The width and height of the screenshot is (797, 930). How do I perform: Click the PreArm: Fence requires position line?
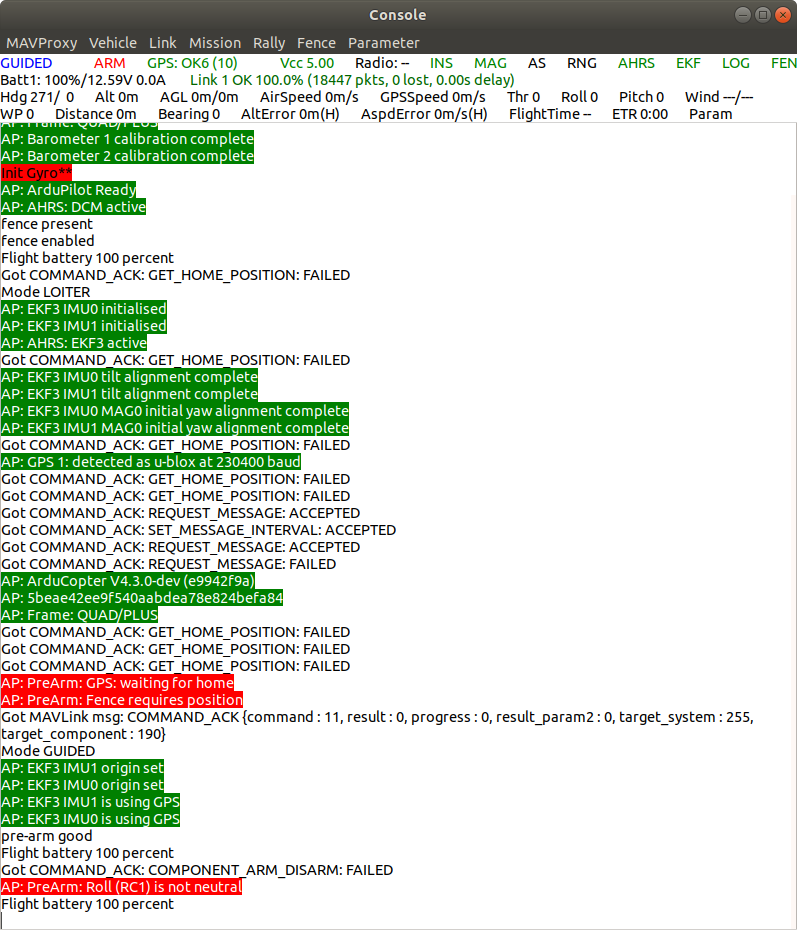pos(122,700)
